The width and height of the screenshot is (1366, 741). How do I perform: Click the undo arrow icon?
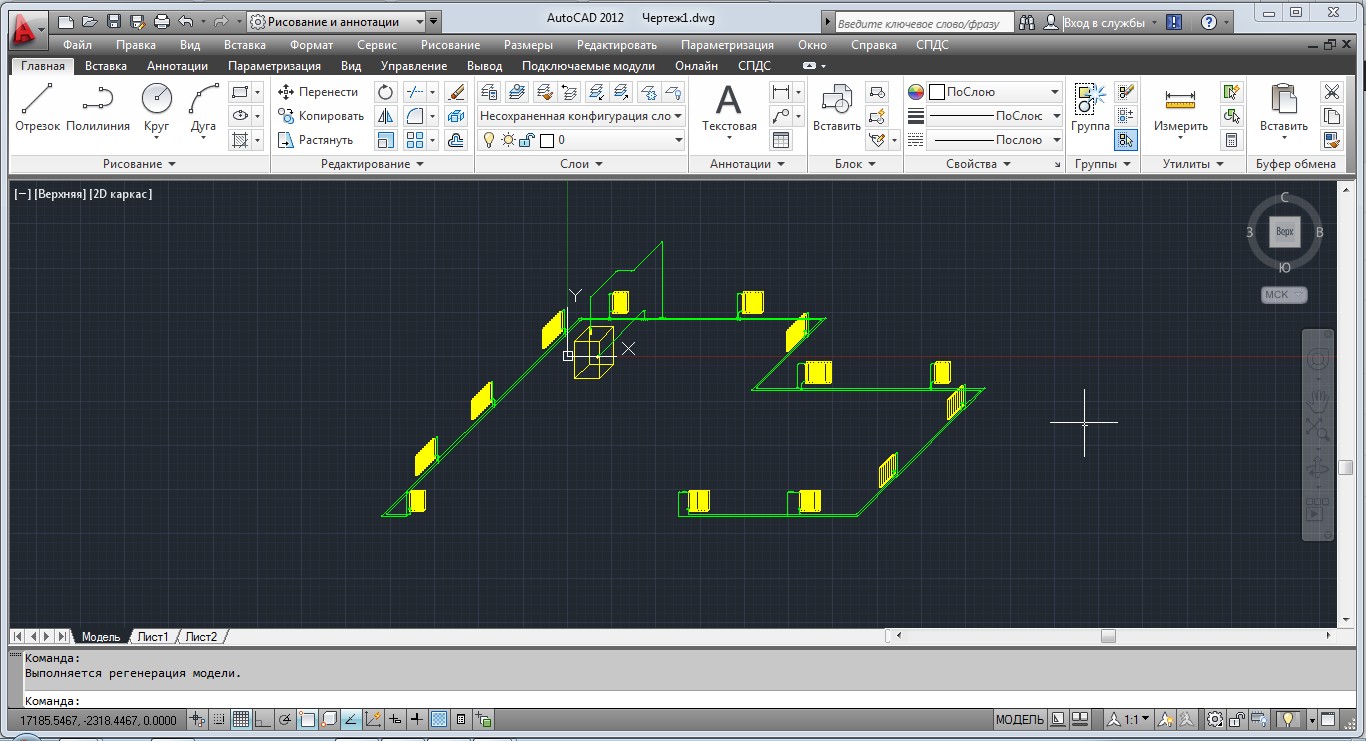click(186, 21)
